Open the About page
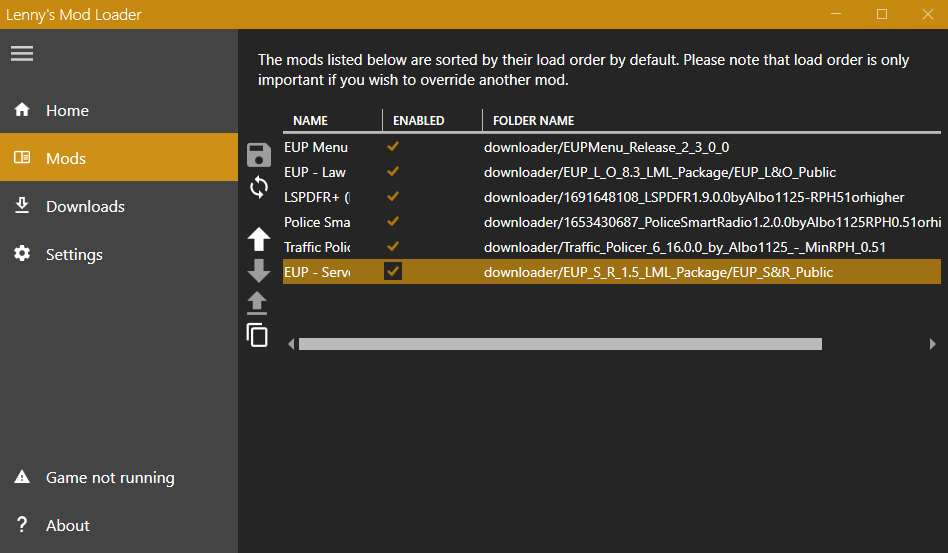Viewport: 948px width, 553px height. 119,525
